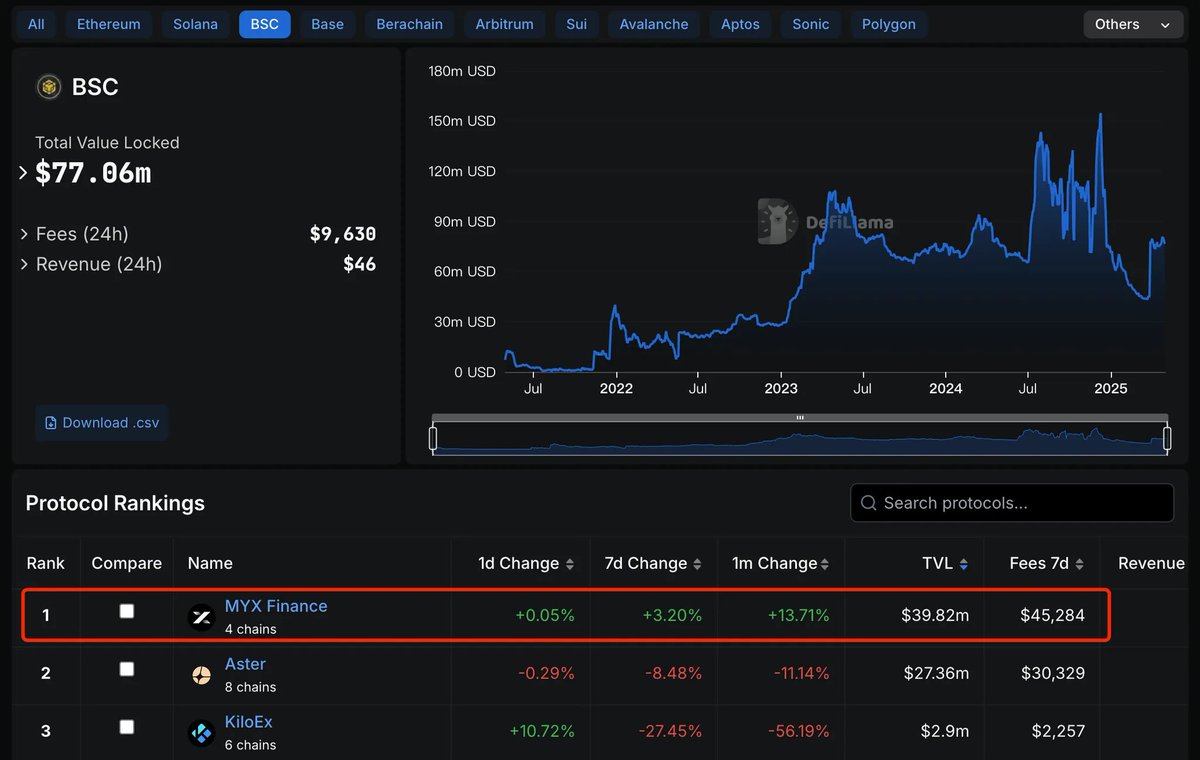Click the '8 chains' label under Aster
This screenshot has height=760, width=1200.
[250, 687]
